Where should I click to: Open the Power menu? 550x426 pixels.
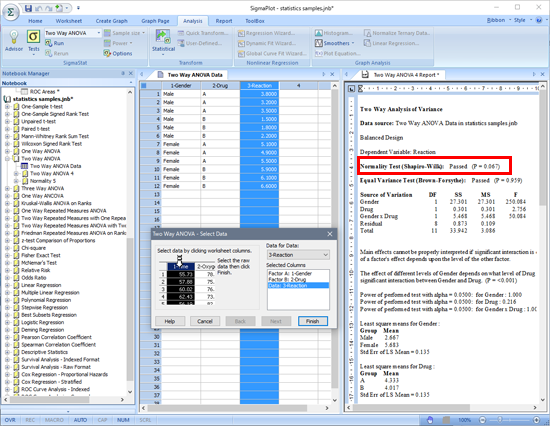click(x=118, y=43)
